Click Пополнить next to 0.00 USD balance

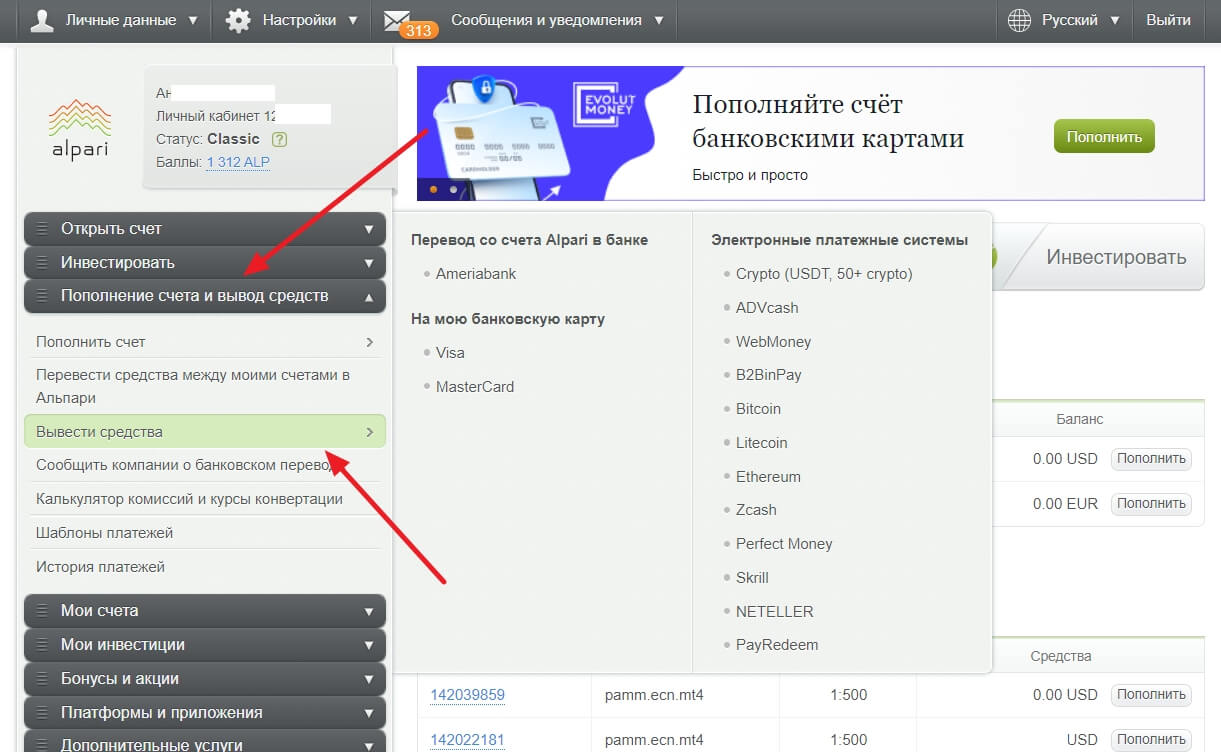(1151, 460)
